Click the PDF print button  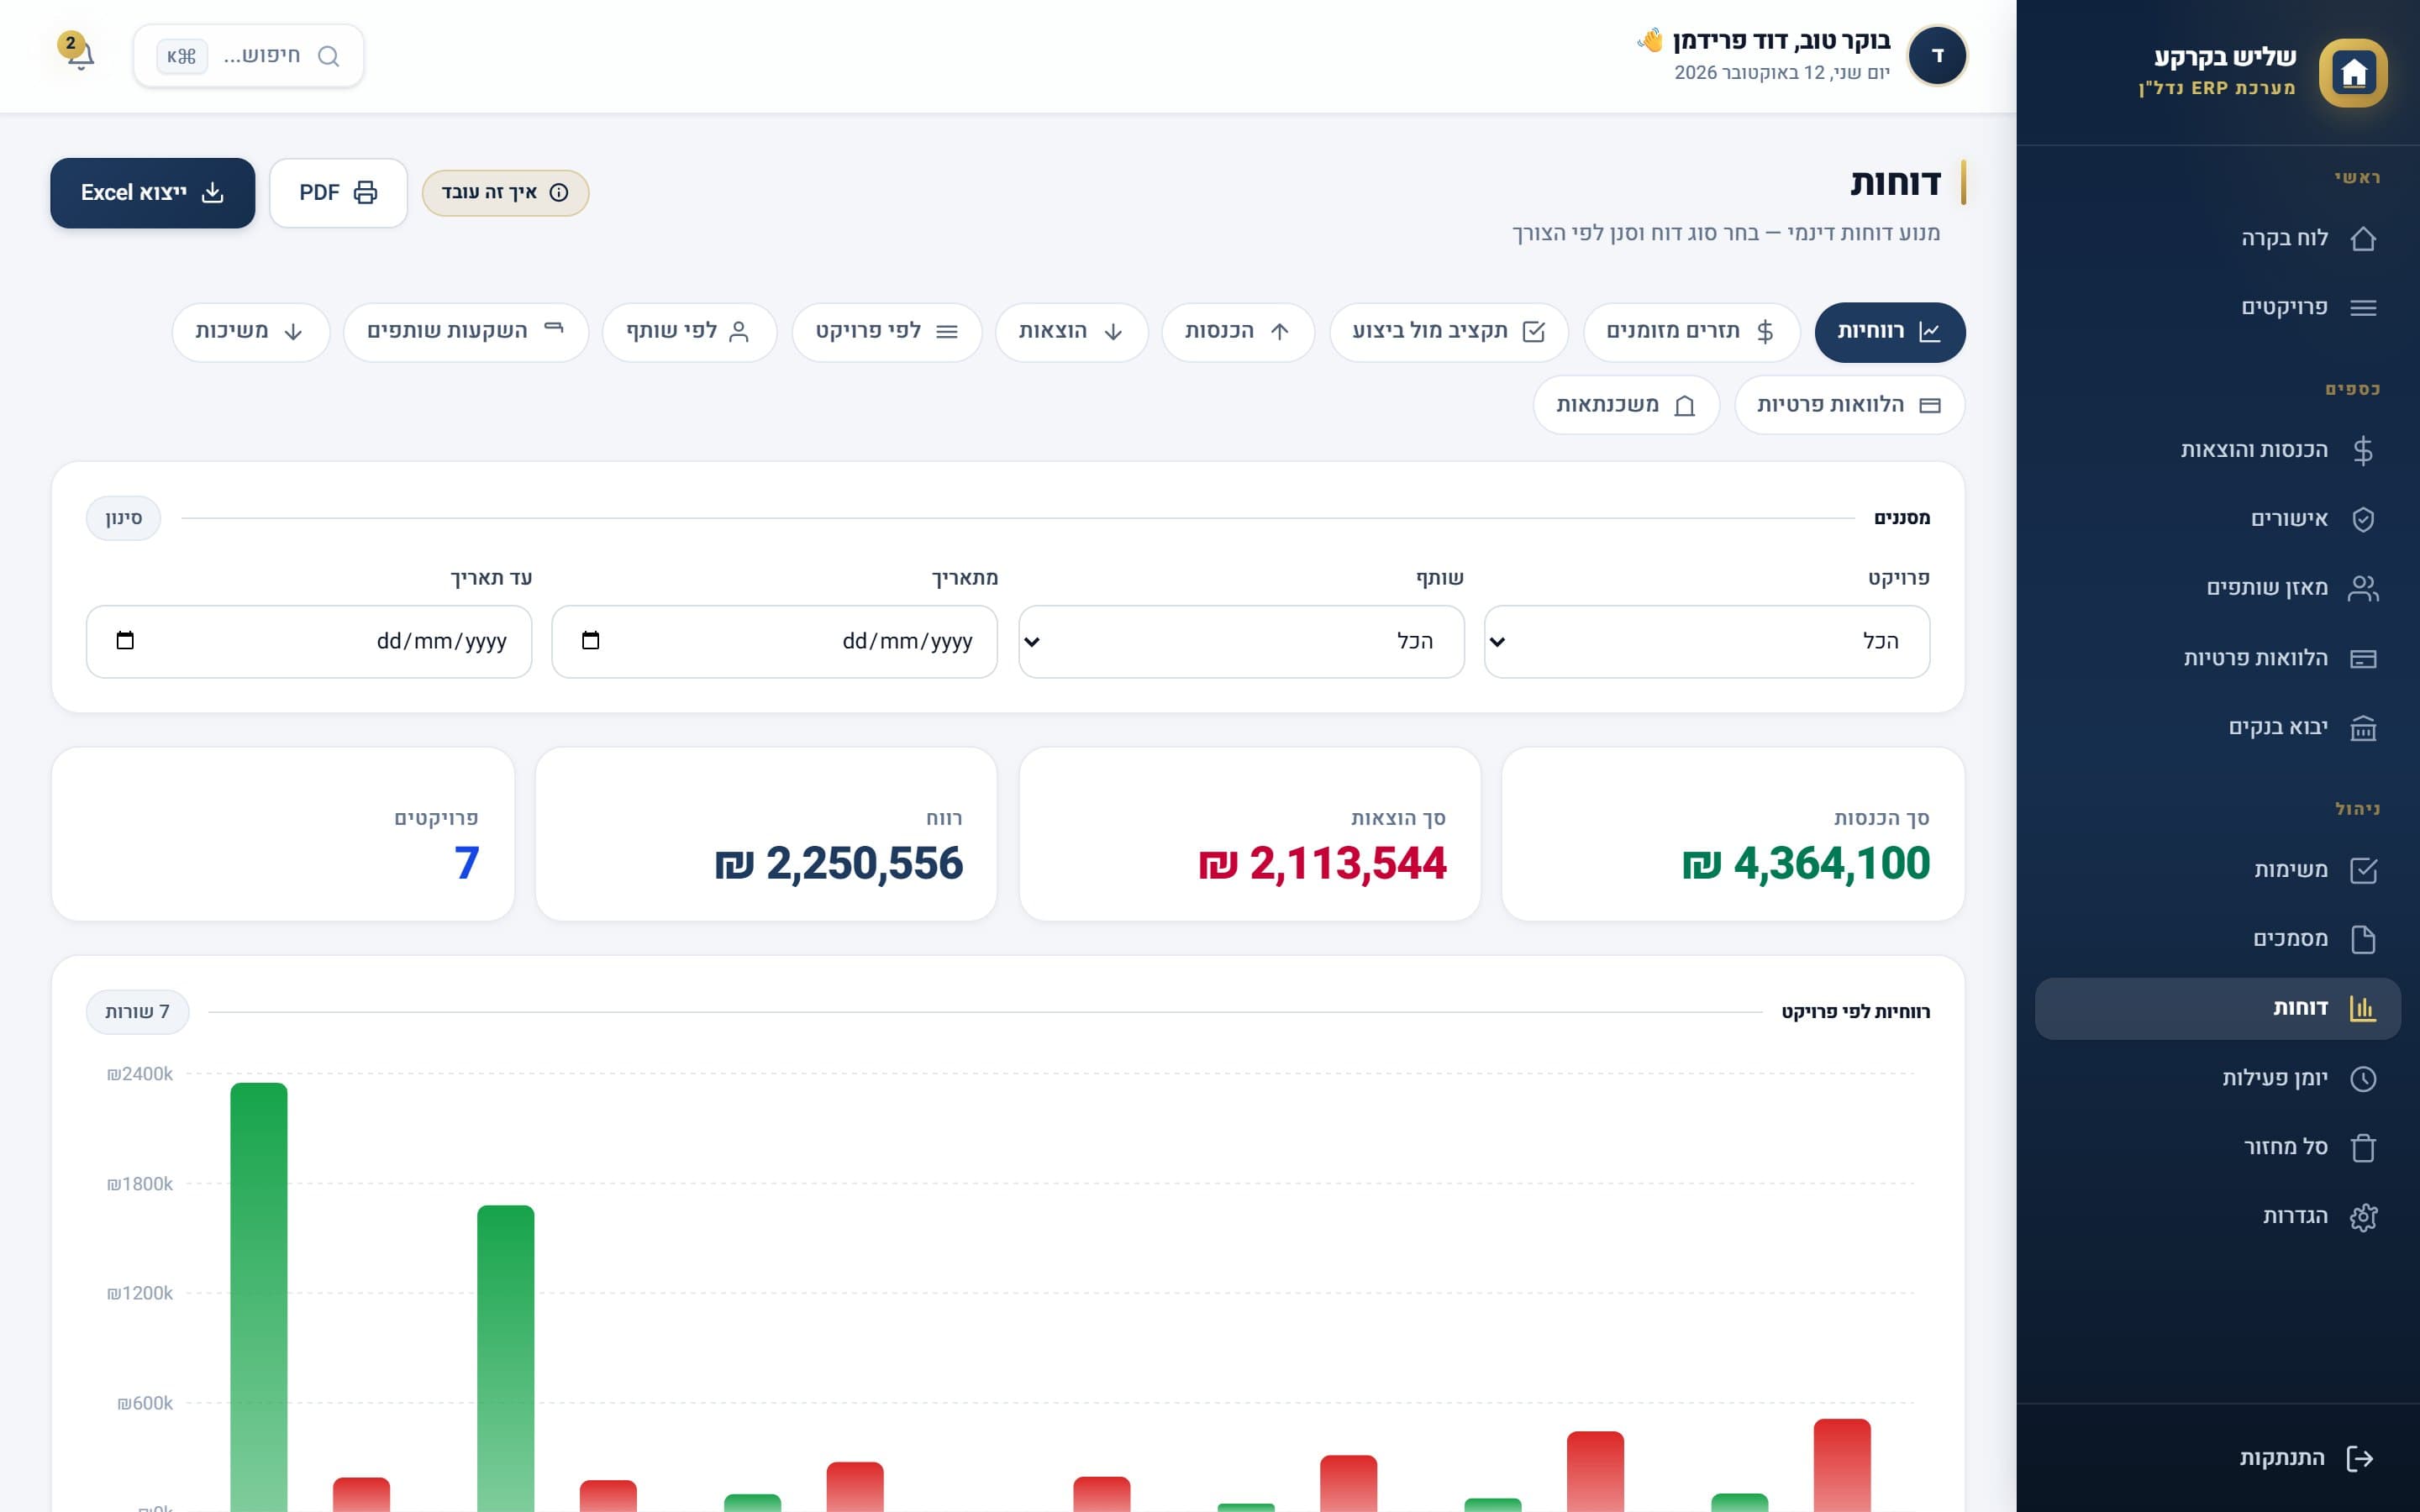[338, 193]
